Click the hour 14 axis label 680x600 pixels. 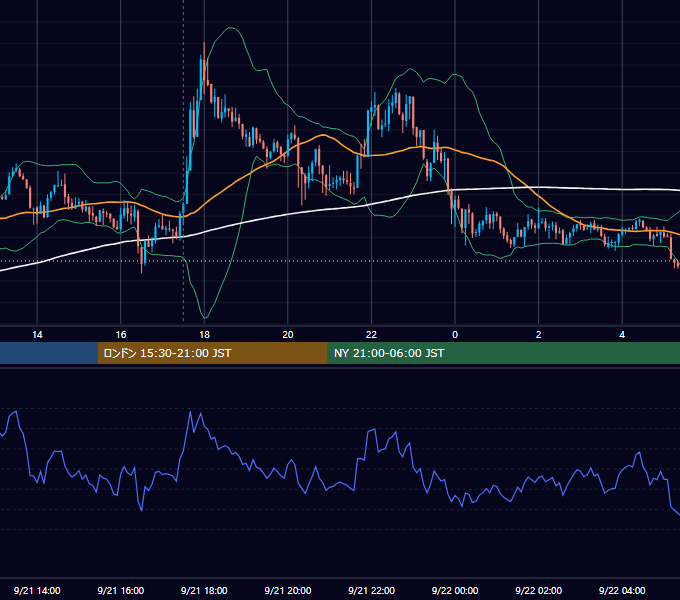tap(37, 335)
